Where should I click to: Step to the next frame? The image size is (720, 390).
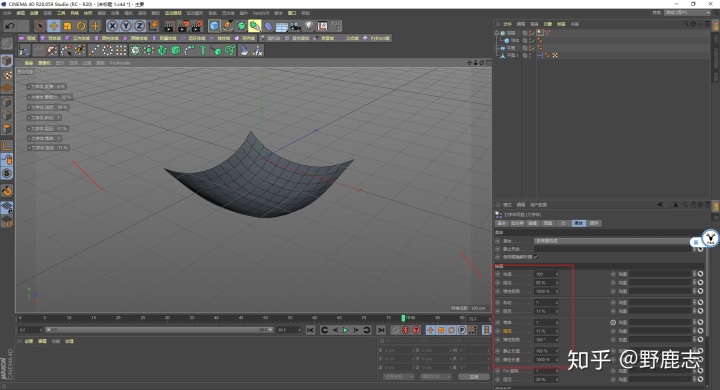point(356,330)
